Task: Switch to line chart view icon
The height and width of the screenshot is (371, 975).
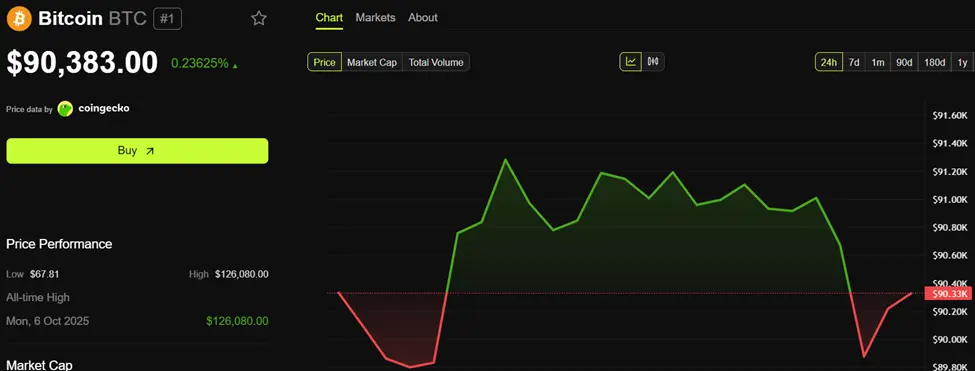Action: (x=631, y=62)
